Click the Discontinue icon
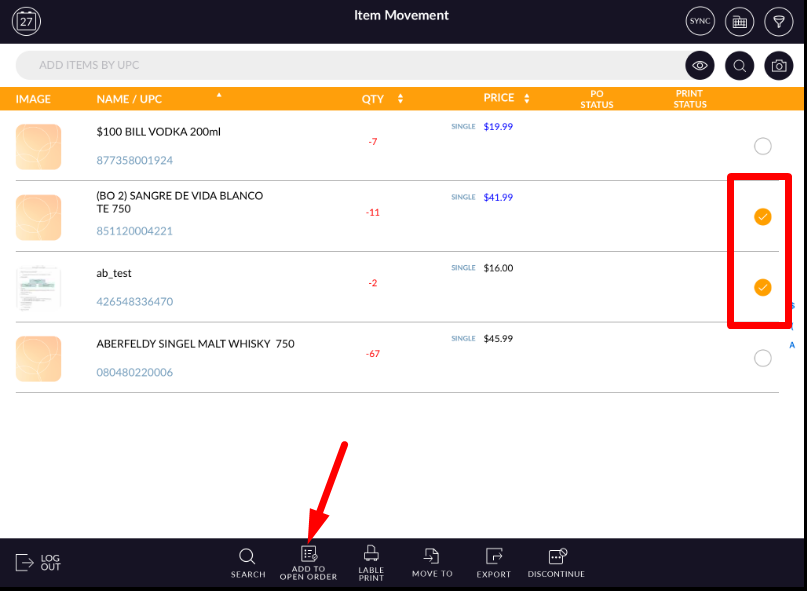This screenshot has width=807, height=591. [555, 562]
